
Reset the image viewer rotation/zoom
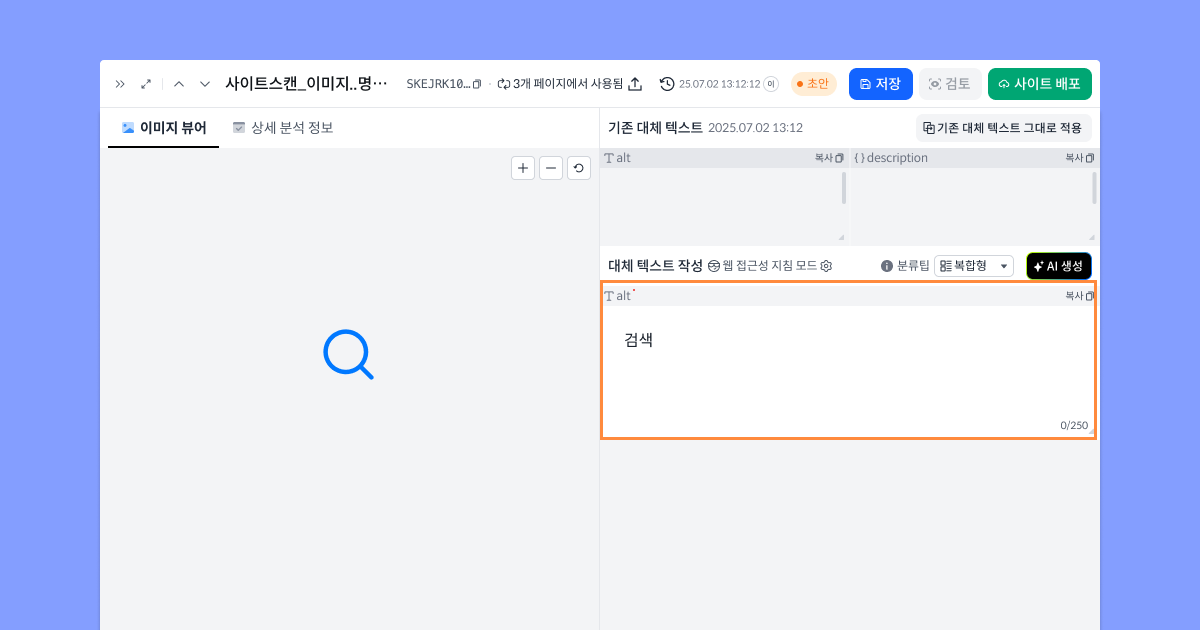(579, 168)
